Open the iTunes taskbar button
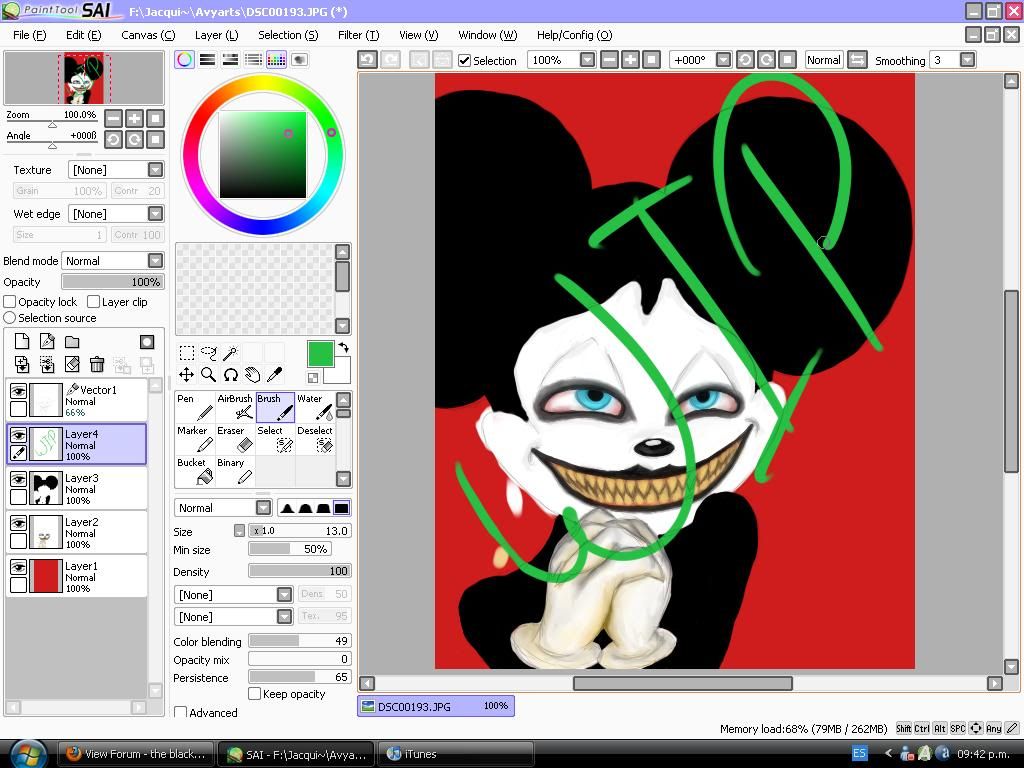 (x=456, y=754)
